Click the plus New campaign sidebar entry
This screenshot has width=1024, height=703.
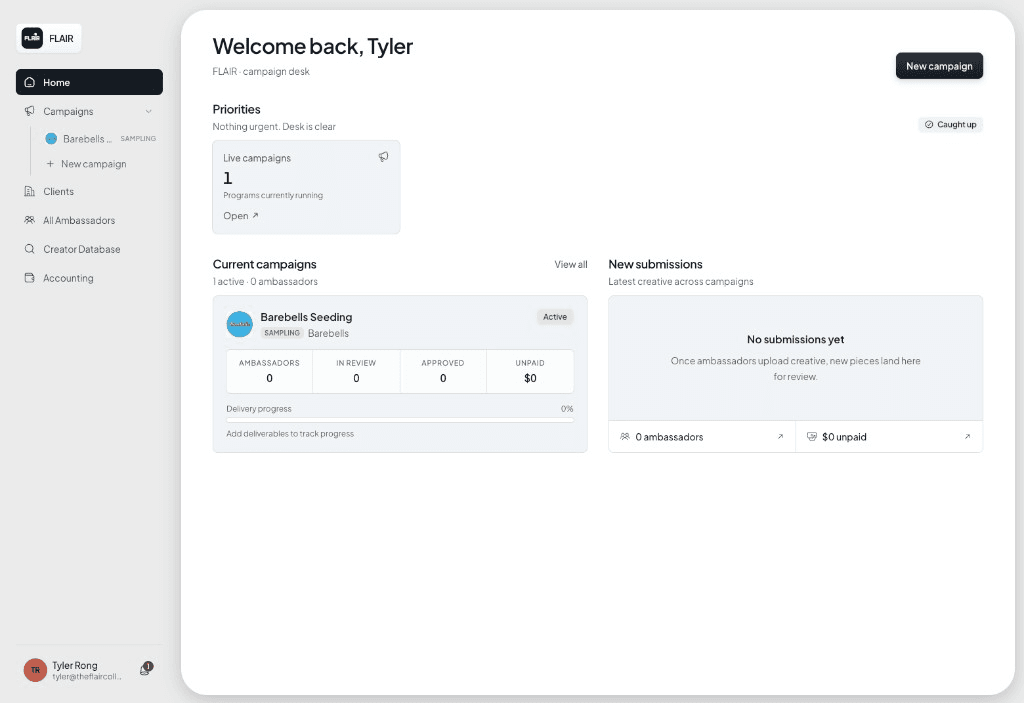tap(86, 164)
